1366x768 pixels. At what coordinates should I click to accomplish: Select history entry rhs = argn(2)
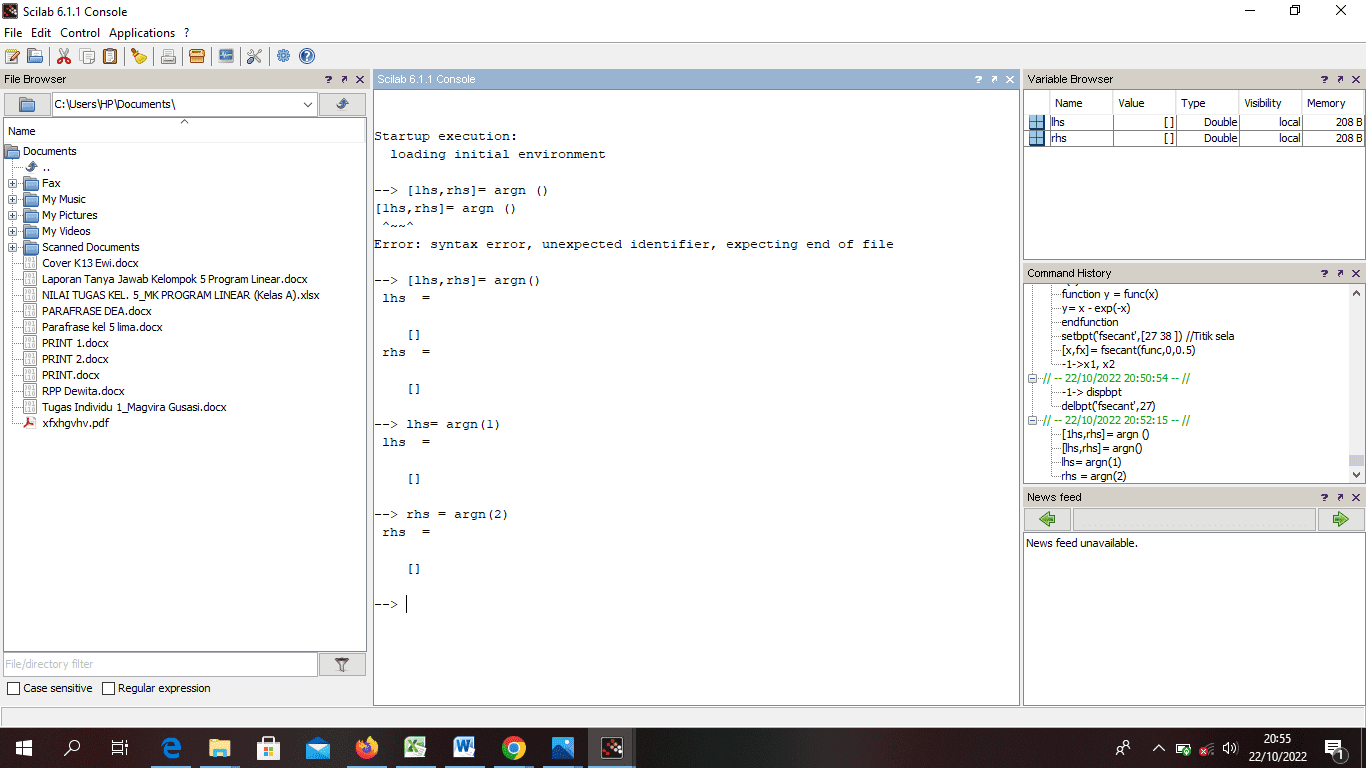point(1094,476)
